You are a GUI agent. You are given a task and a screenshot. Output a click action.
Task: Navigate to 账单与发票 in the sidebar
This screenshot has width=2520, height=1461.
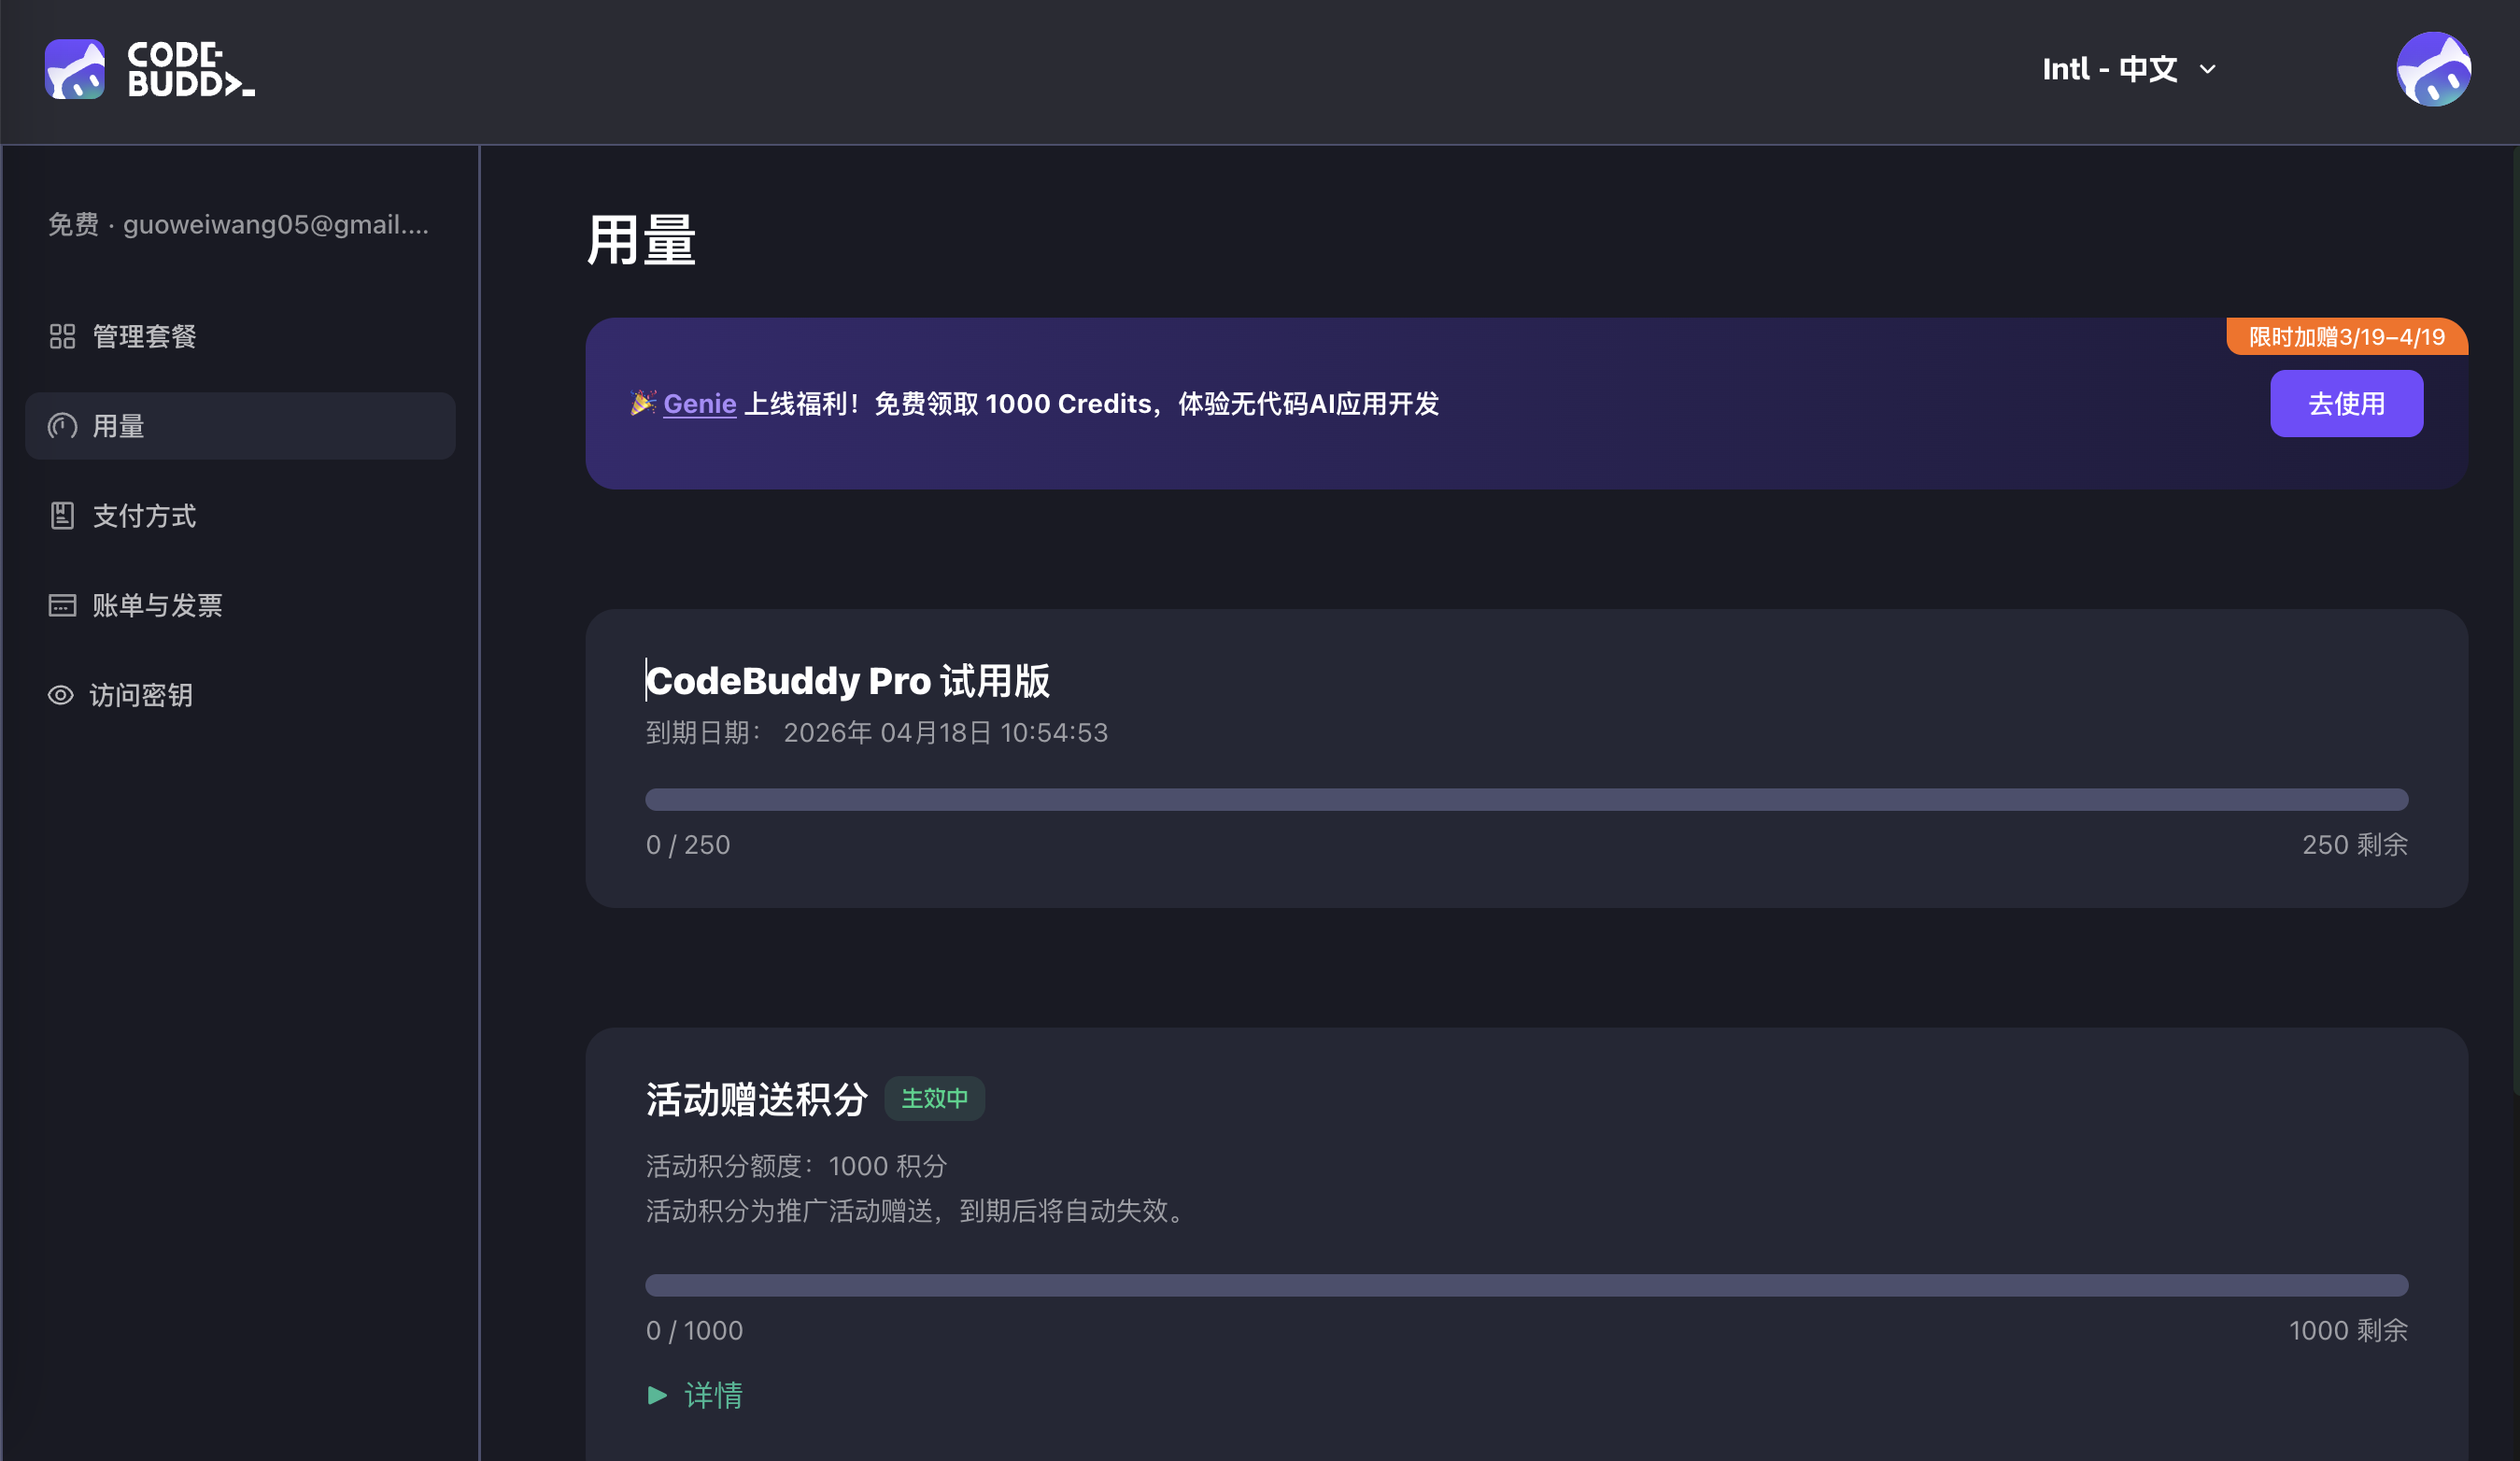coord(158,605)
